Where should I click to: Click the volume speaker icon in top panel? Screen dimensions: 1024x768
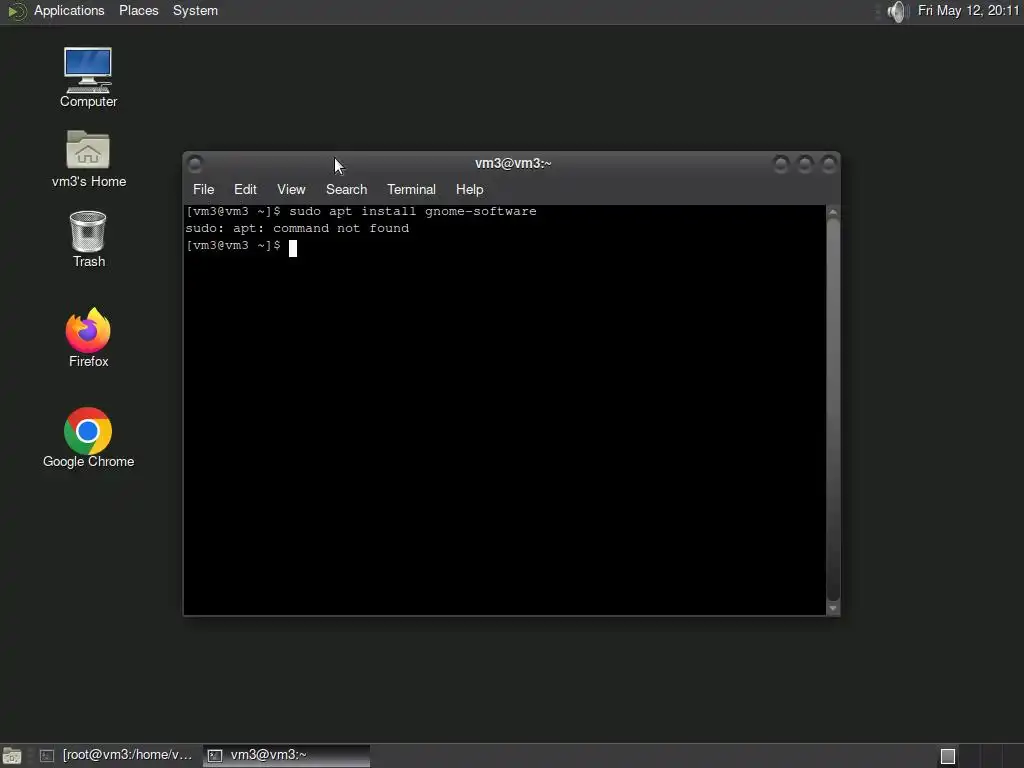tap(899, 11)
